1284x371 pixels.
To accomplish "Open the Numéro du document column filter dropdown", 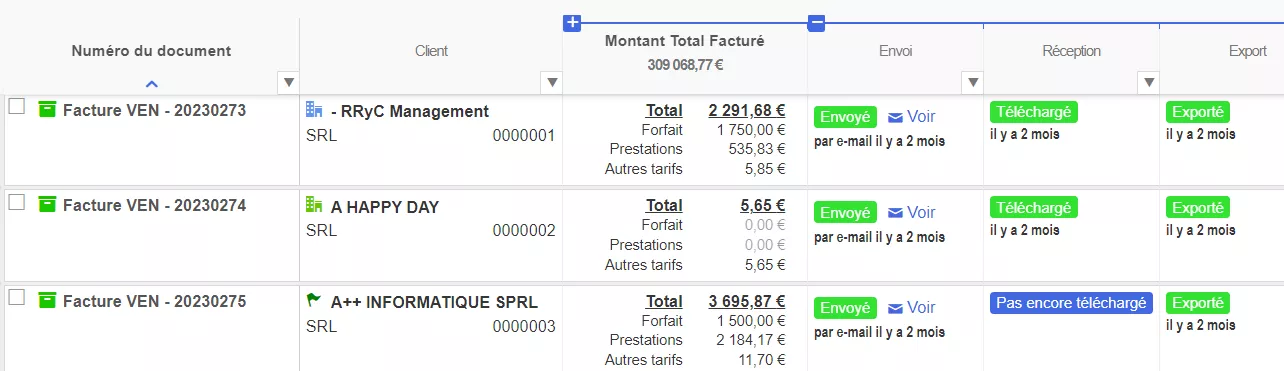I will [x=288, y=82].
